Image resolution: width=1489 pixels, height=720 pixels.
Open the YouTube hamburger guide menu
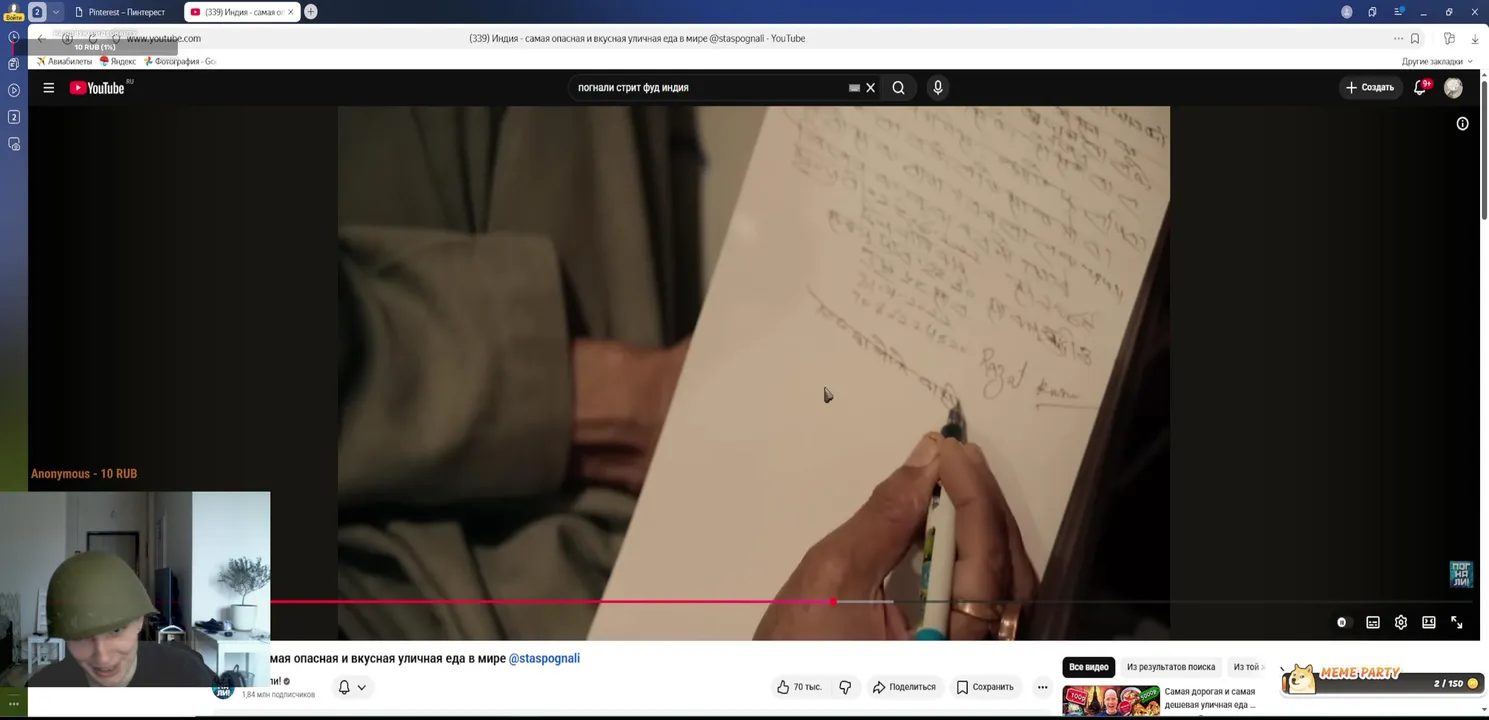click(48, 88)
